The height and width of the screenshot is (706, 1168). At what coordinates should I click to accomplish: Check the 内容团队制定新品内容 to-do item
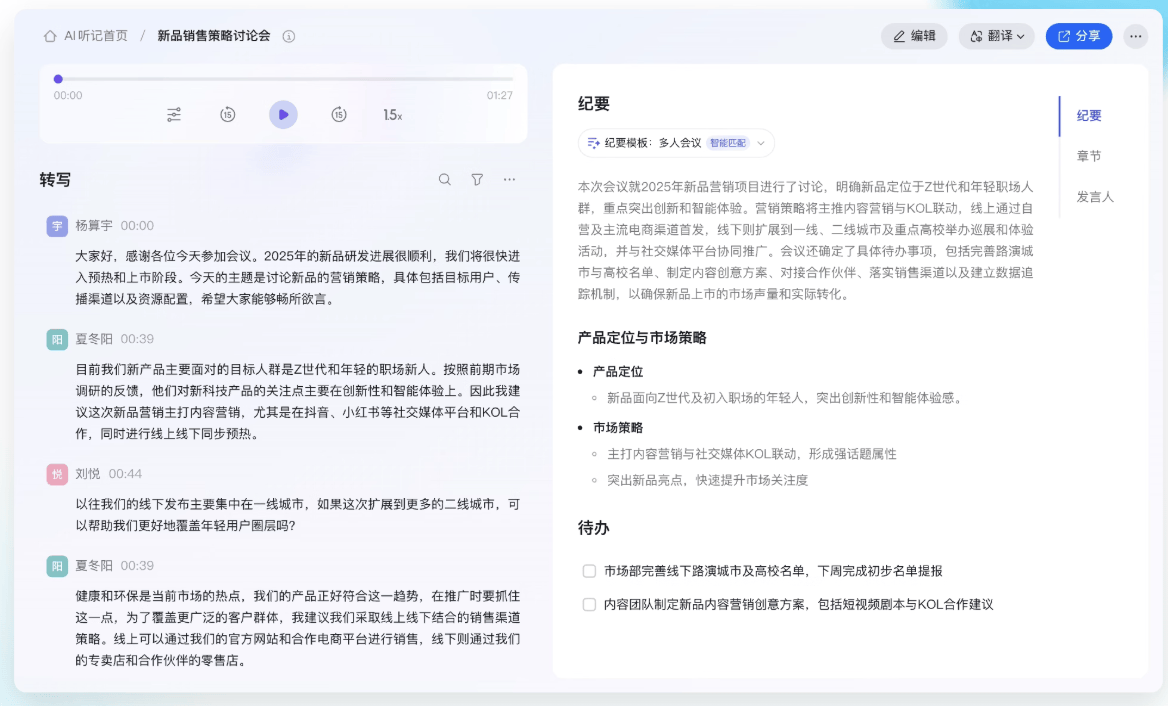(589, 605)
